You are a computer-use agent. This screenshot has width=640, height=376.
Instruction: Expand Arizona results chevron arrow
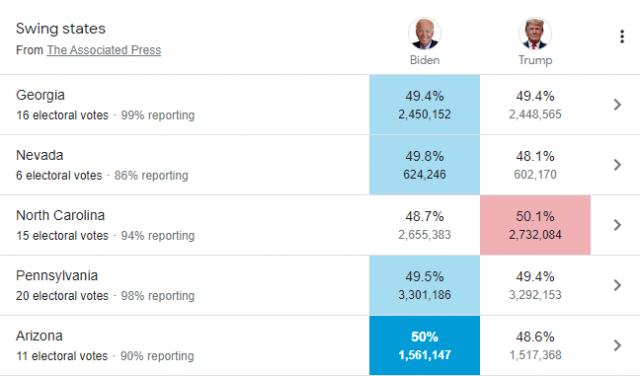tap(618, 345)
